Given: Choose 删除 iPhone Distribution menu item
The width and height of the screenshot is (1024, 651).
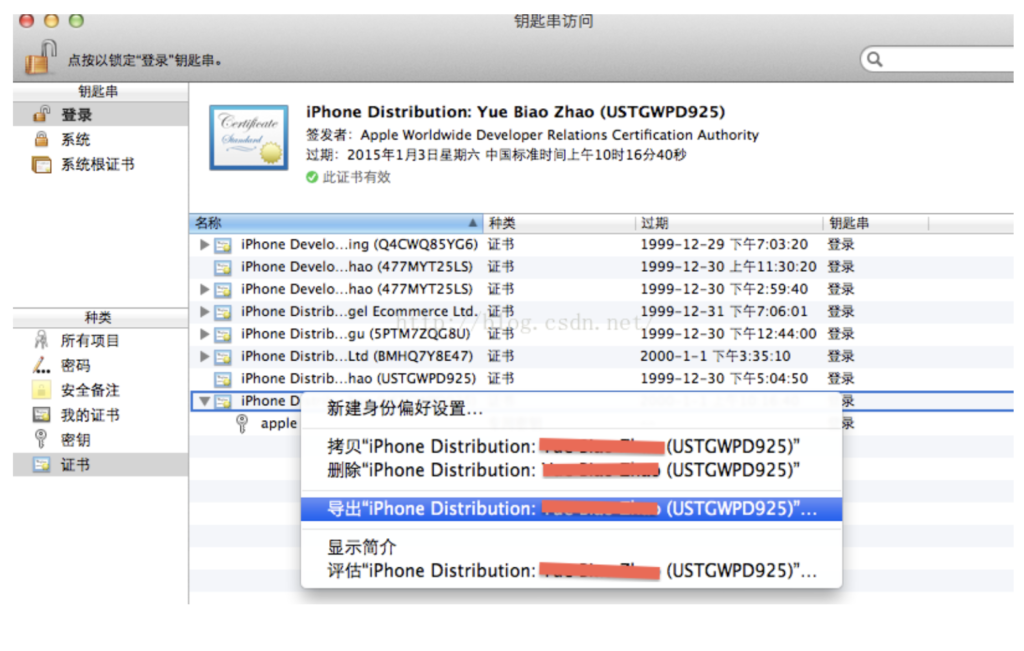Looking at the screenshot, I should [571, 470].
